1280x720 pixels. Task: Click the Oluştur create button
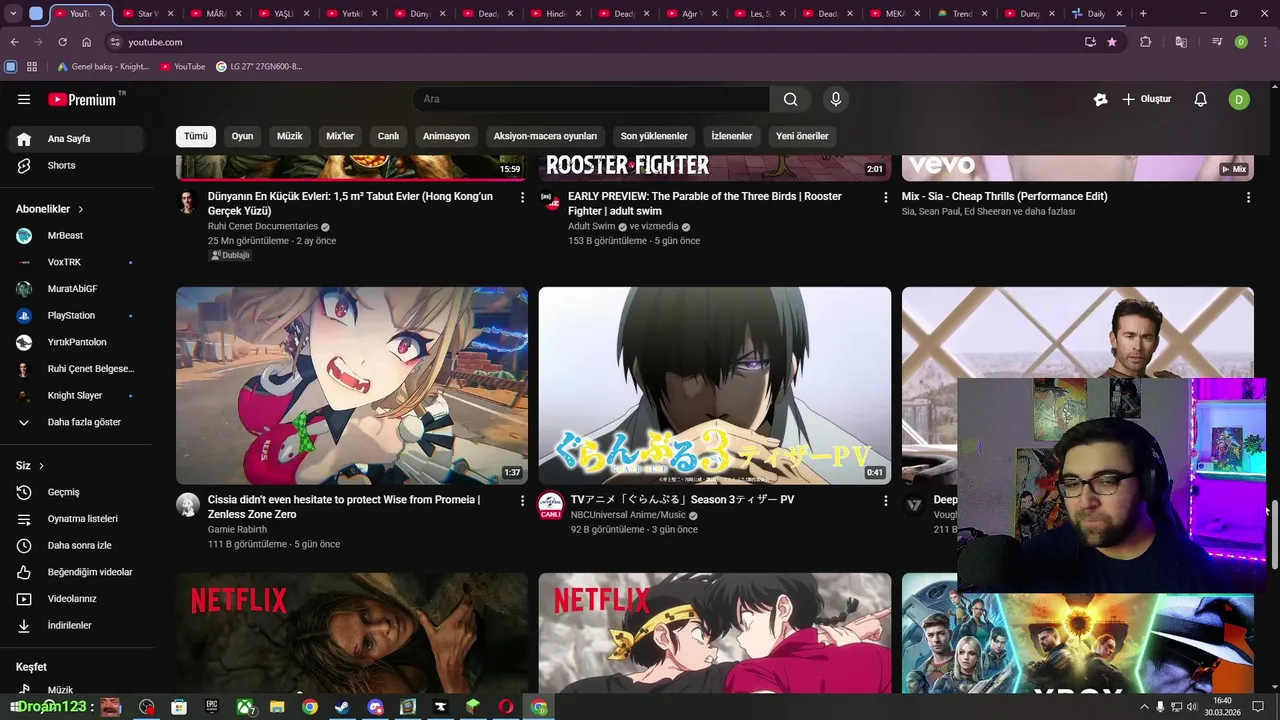[1146, 99]
